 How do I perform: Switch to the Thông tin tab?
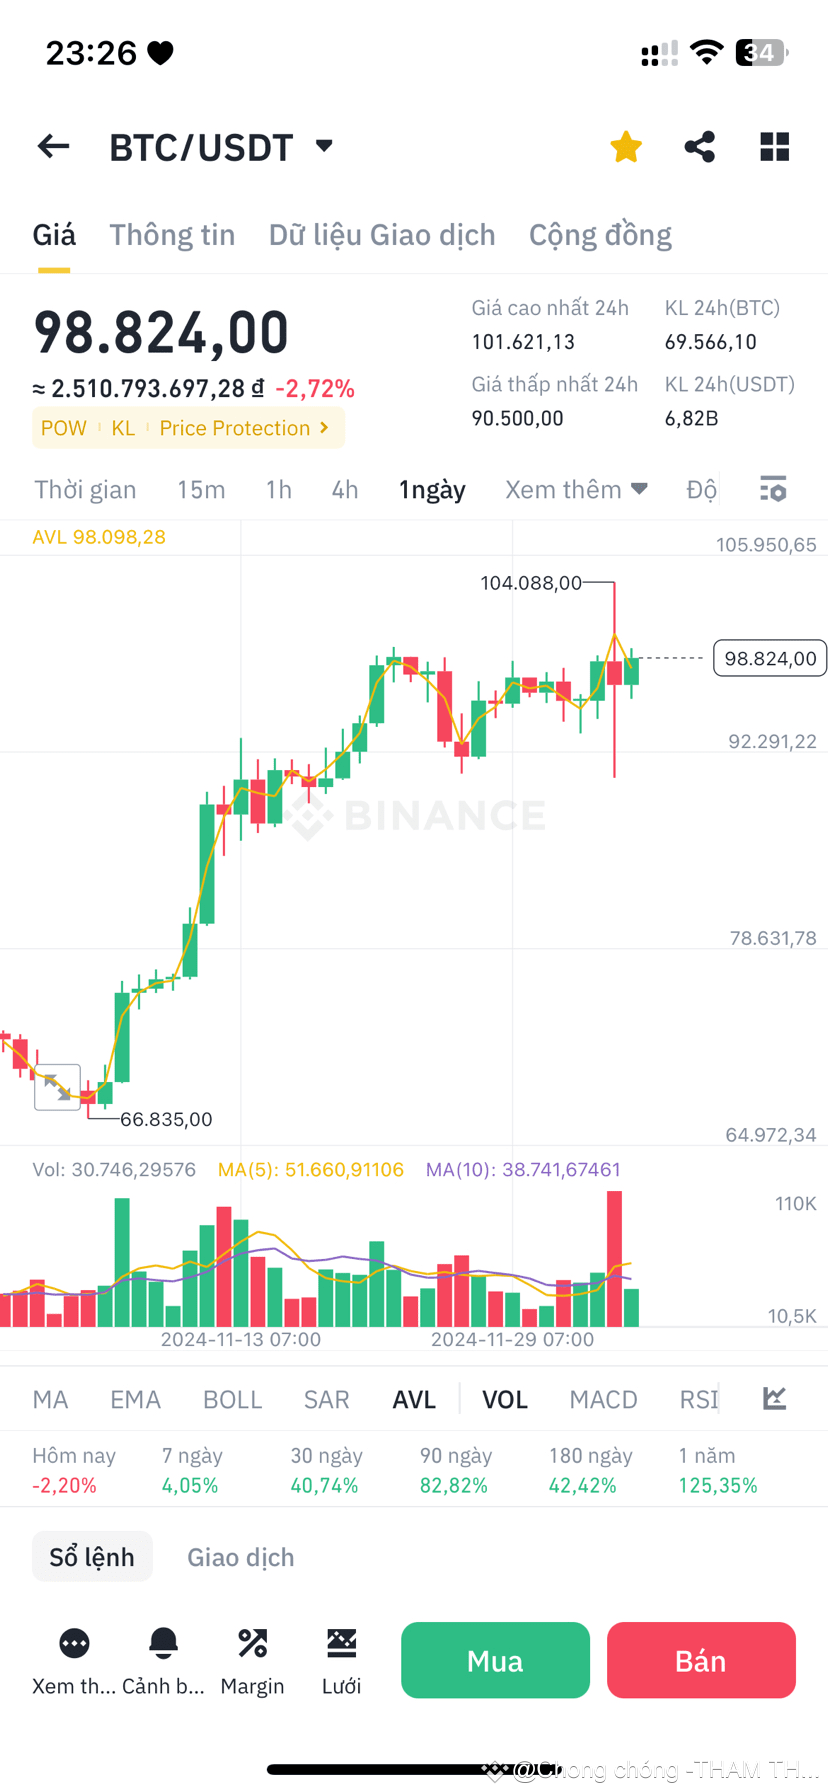[x=172, y=235]
